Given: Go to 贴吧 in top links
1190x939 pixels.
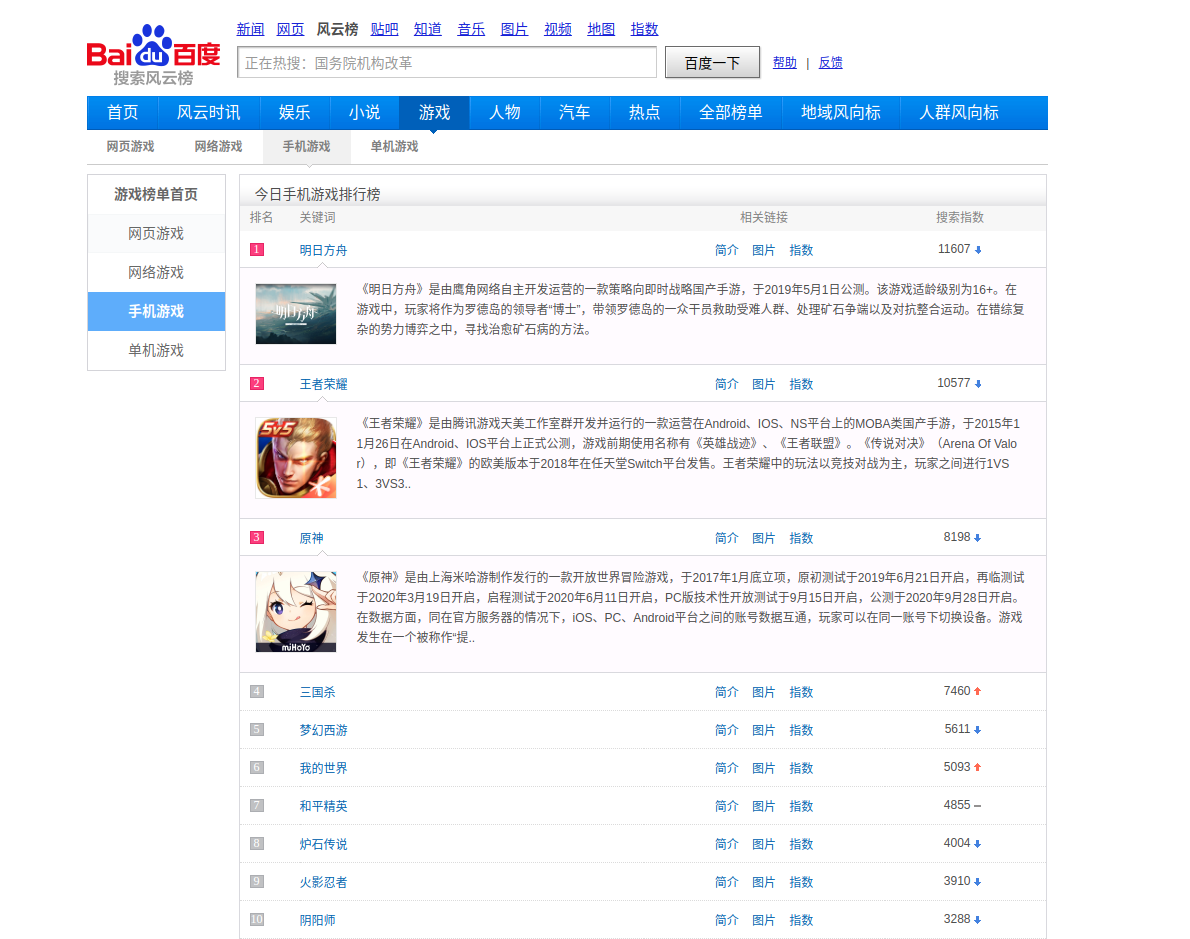Looking at the screenshot, I should pos(385,29).
